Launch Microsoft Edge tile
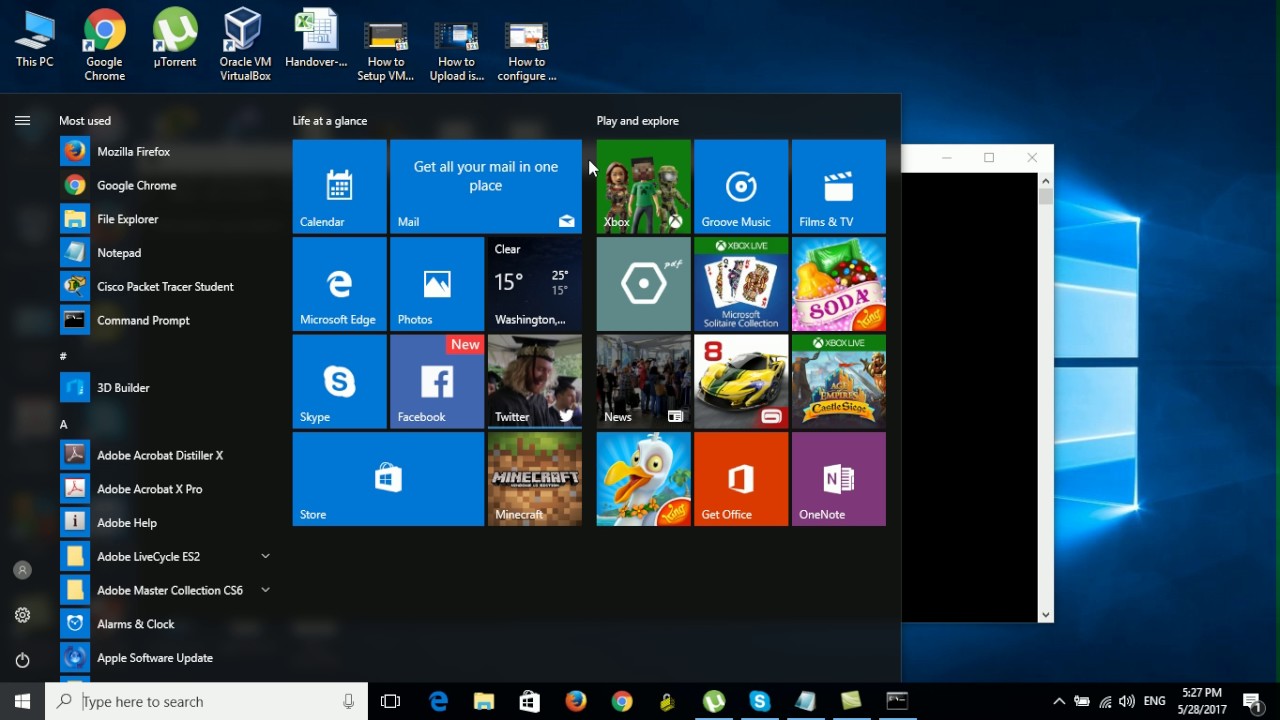Screen dimensions: 1280x720 pyautogui.click(x=339, y=284)
